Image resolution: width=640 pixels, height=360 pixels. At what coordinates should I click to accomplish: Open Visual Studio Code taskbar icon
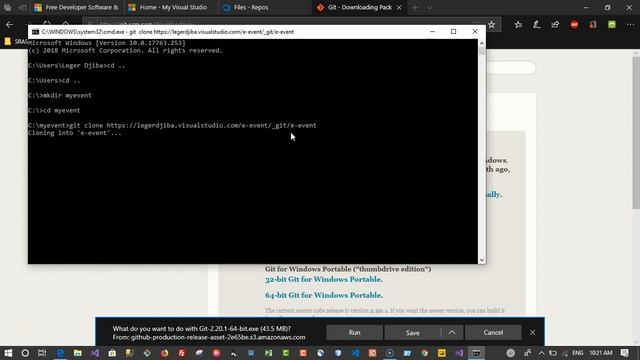[x=356, y=353]
